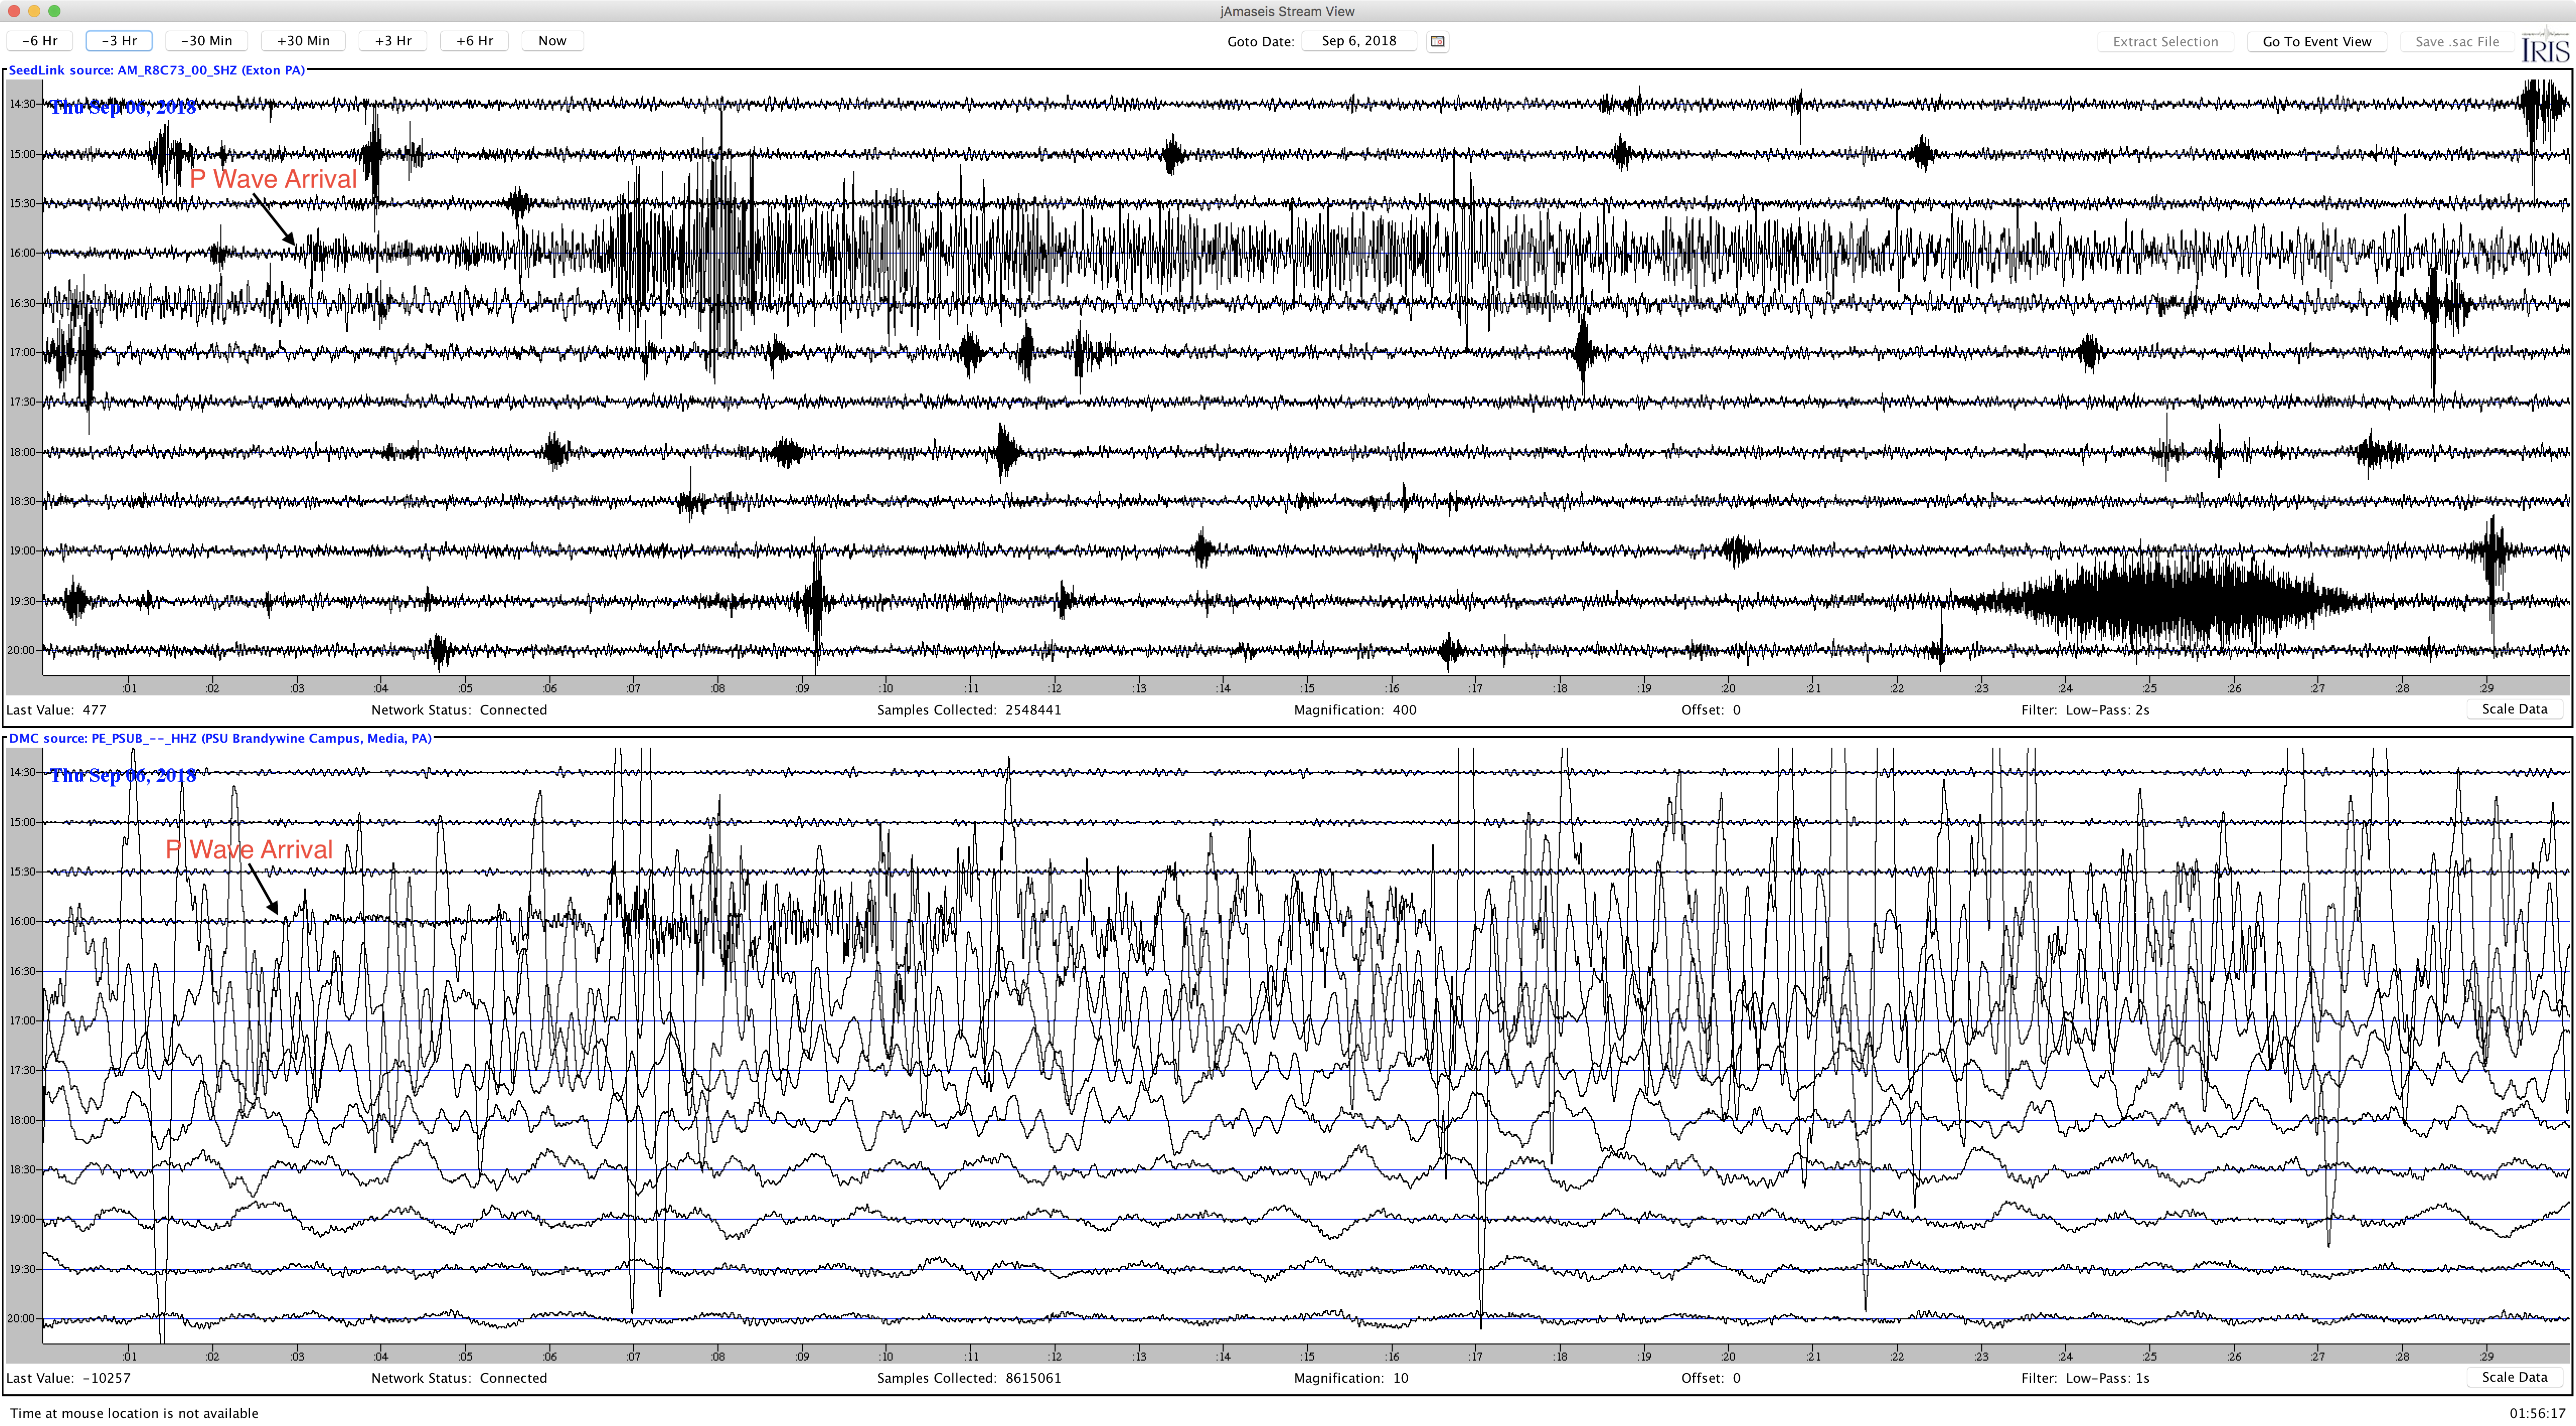The image size is (2576, 1426).
Task: Click the green maximize window button
Action: coord(54,11)
